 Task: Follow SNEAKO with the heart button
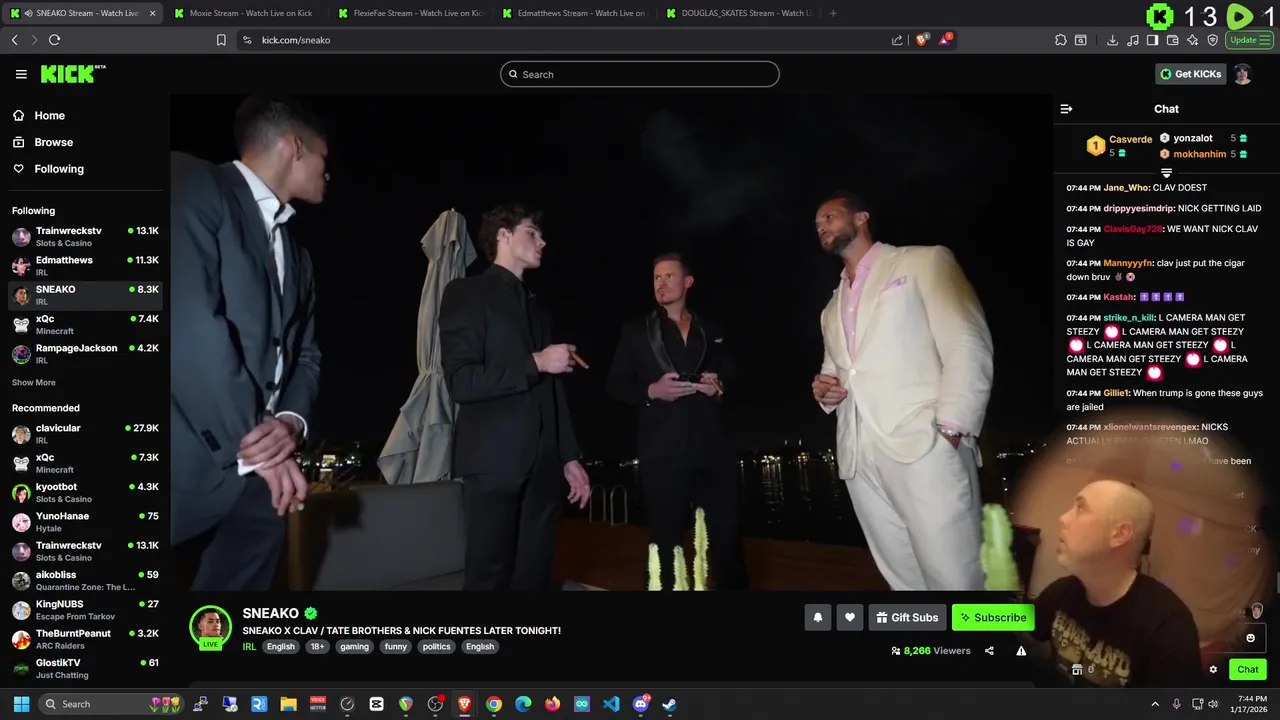850,618
